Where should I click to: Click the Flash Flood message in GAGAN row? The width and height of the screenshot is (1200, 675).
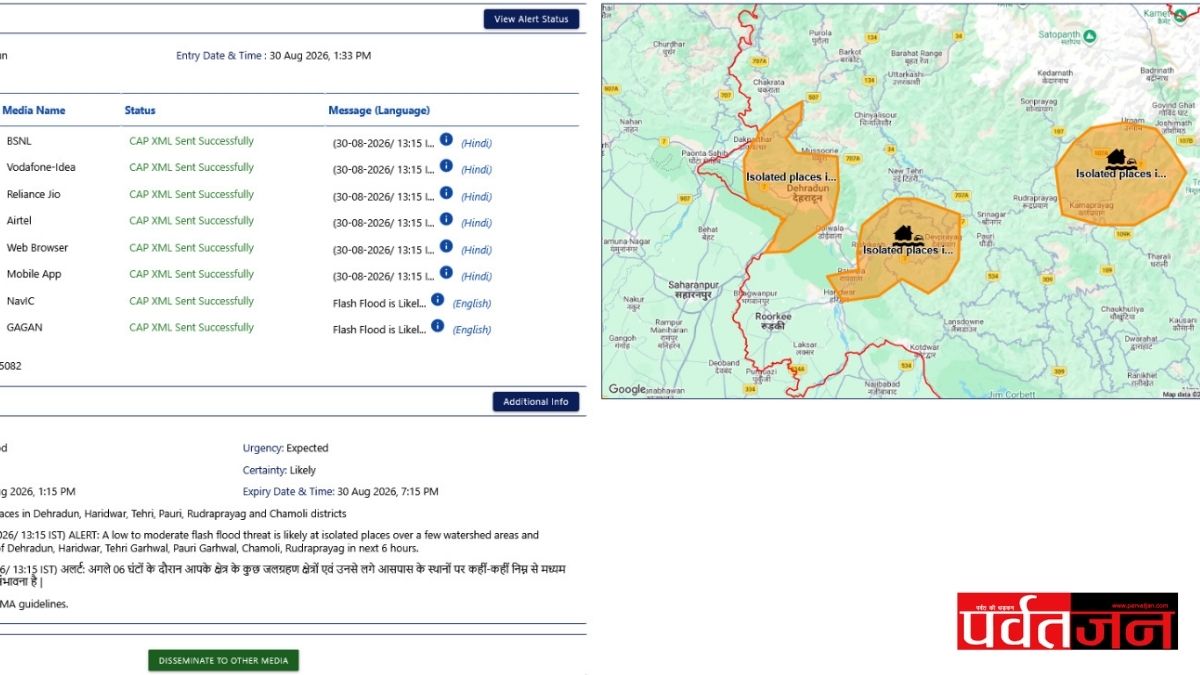379,329
